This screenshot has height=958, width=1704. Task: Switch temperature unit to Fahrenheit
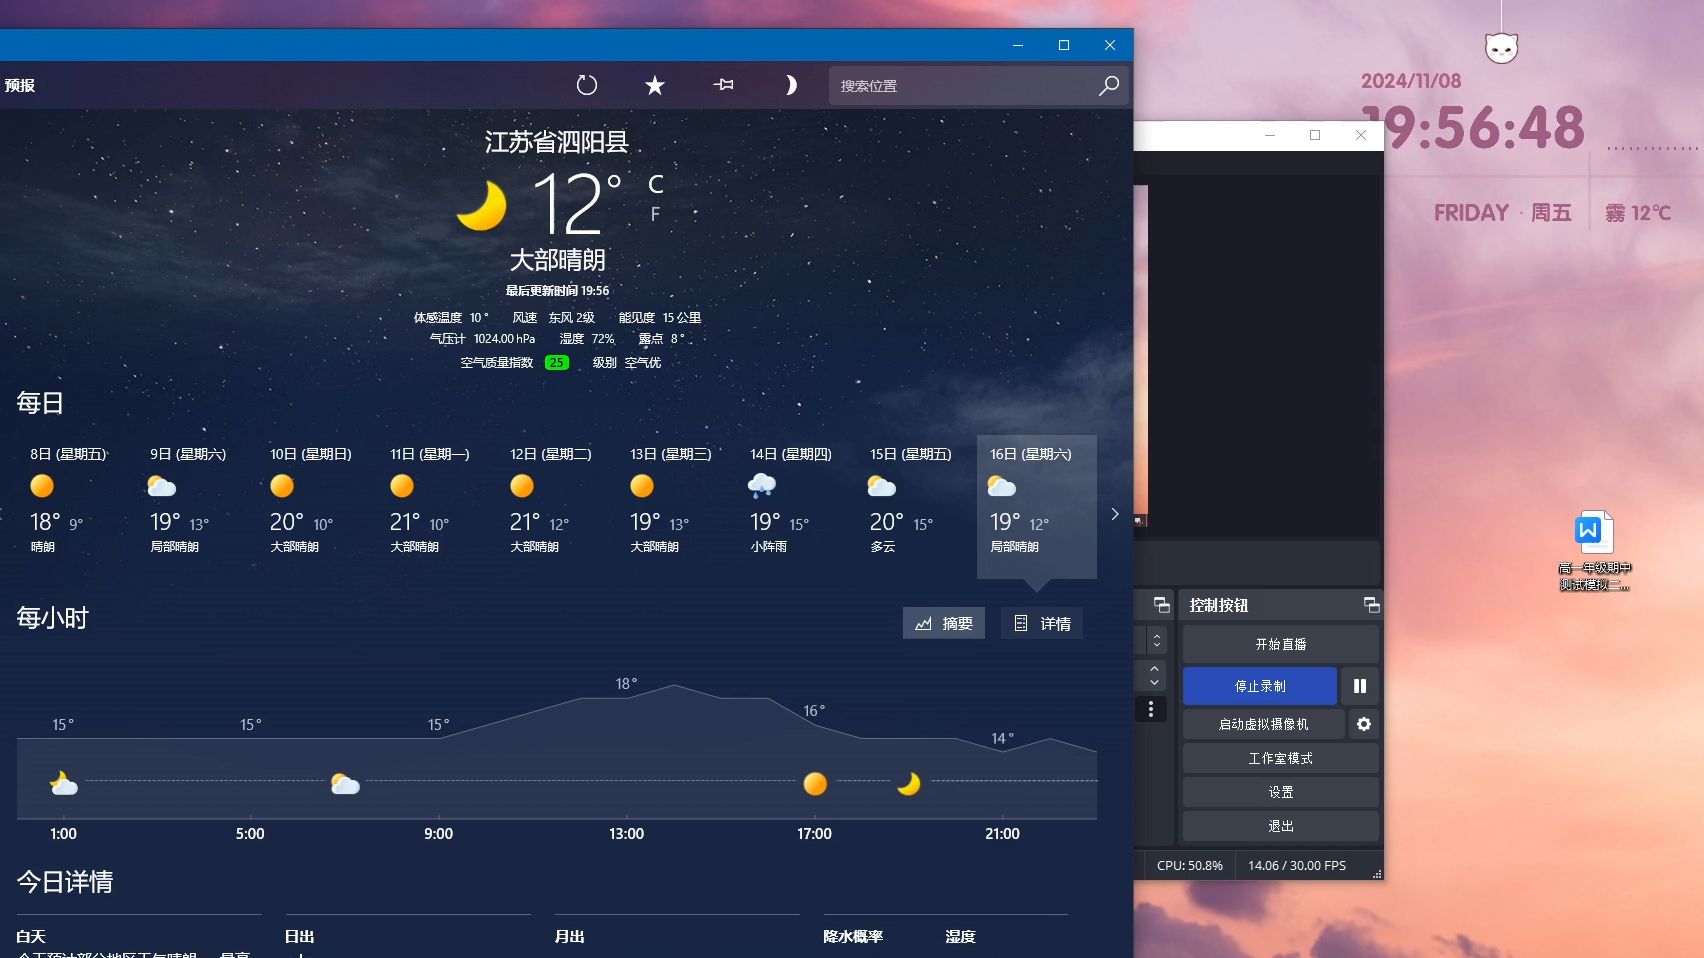click(x=655, y=214)
